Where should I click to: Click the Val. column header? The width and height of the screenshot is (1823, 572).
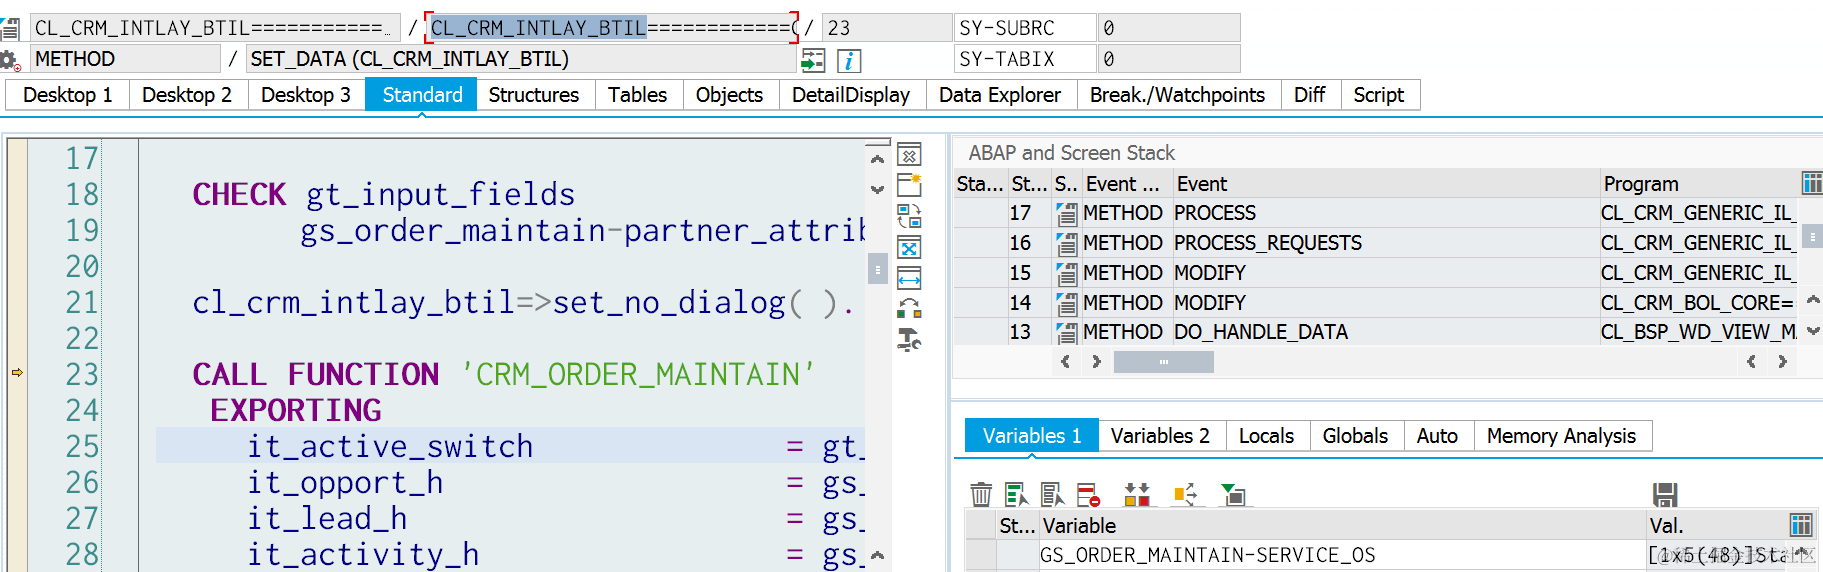click(1716, 525)
